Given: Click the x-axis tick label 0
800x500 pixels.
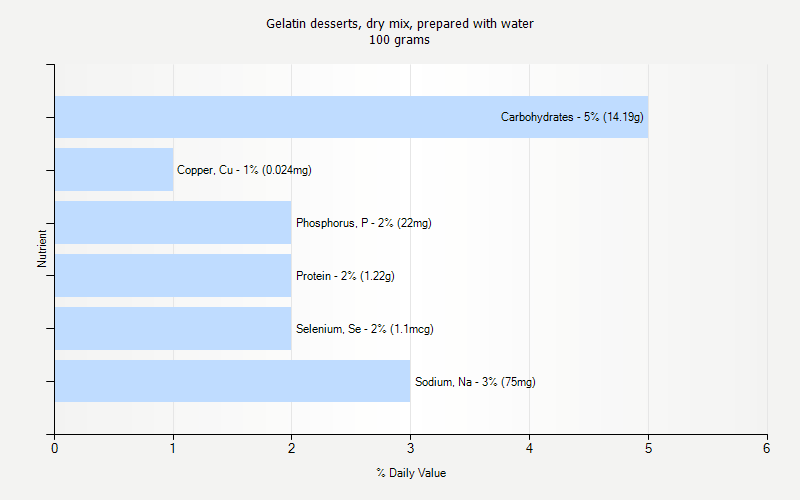Looking at the screenshot, I should [x=55, y=449].
